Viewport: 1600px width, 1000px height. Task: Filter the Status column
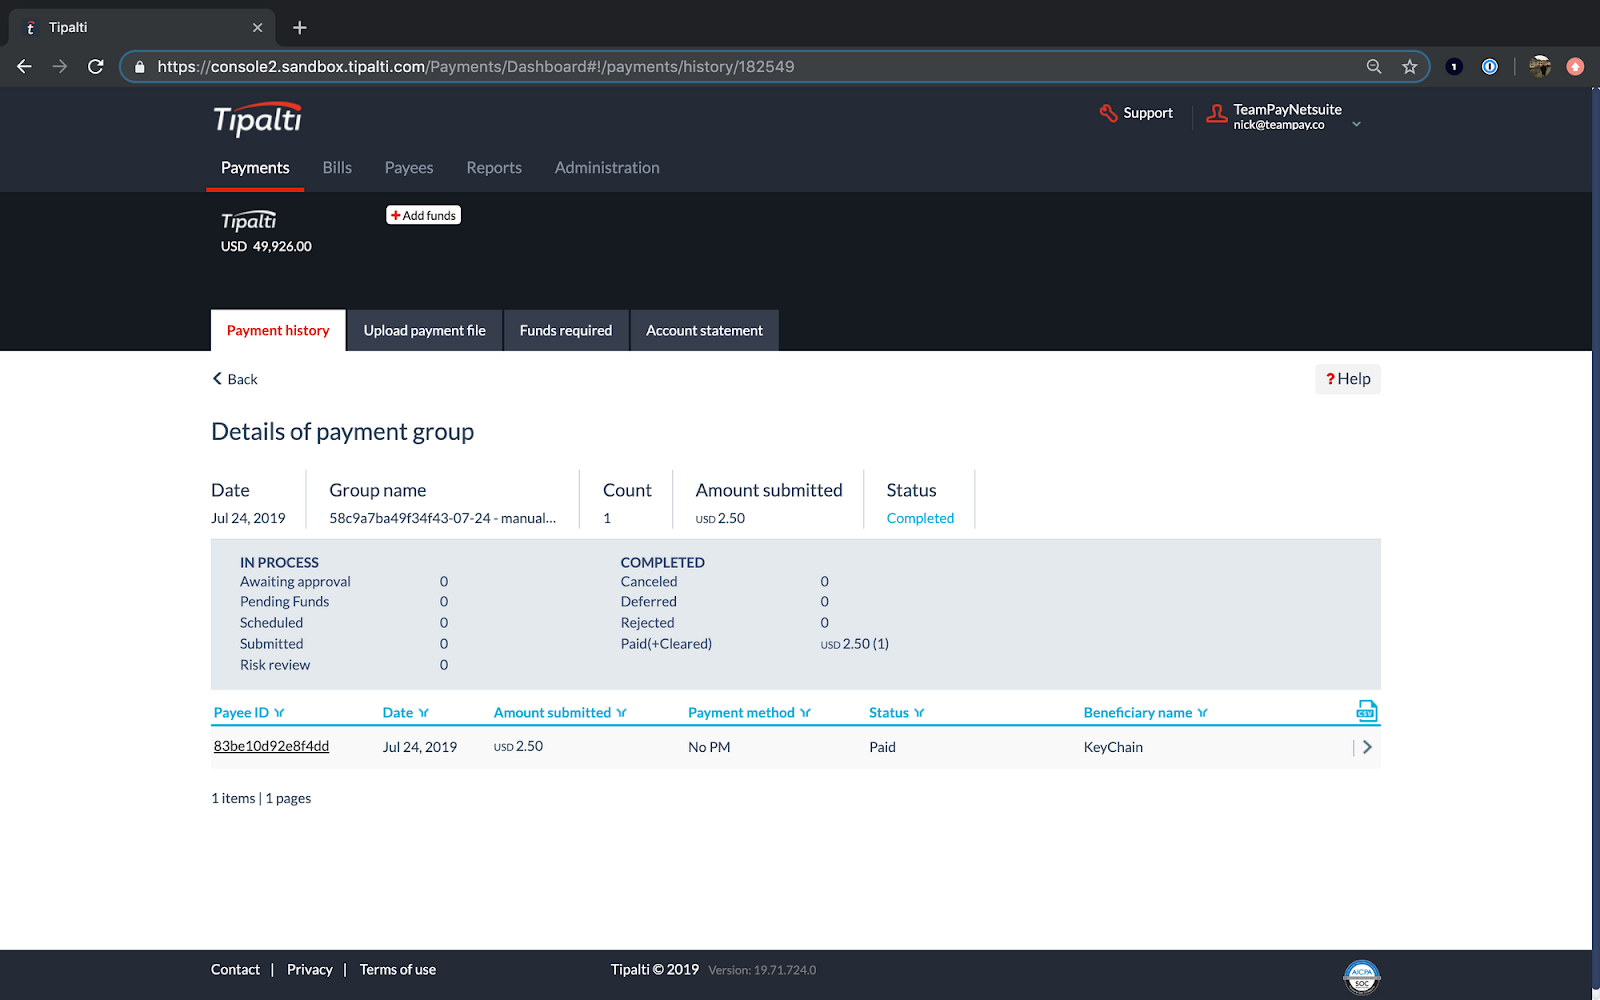(x=919, y=713)
